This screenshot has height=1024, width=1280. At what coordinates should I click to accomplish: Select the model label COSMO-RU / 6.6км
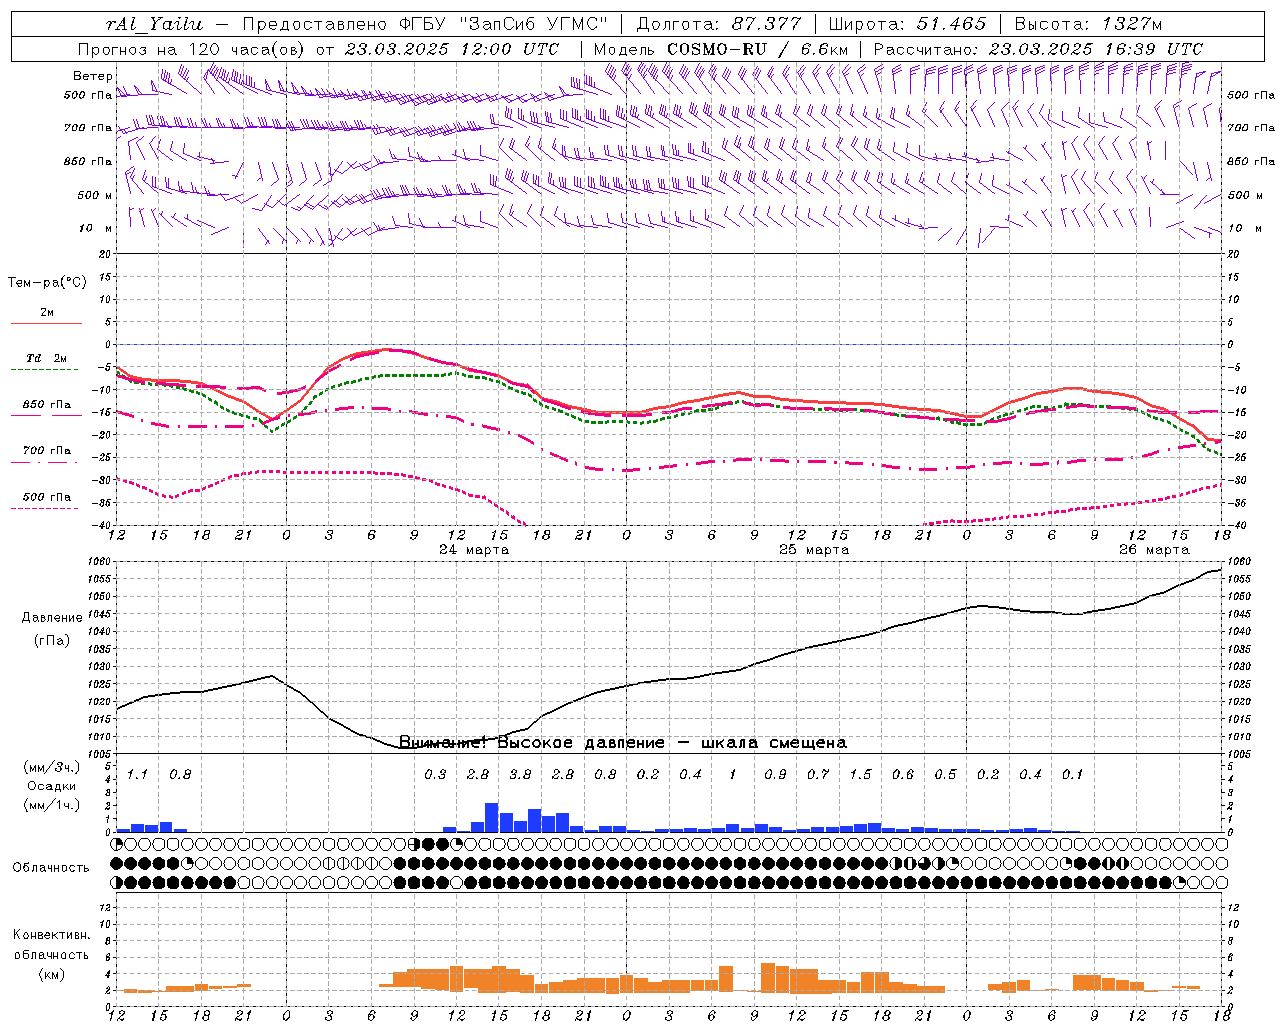(758, 49)
